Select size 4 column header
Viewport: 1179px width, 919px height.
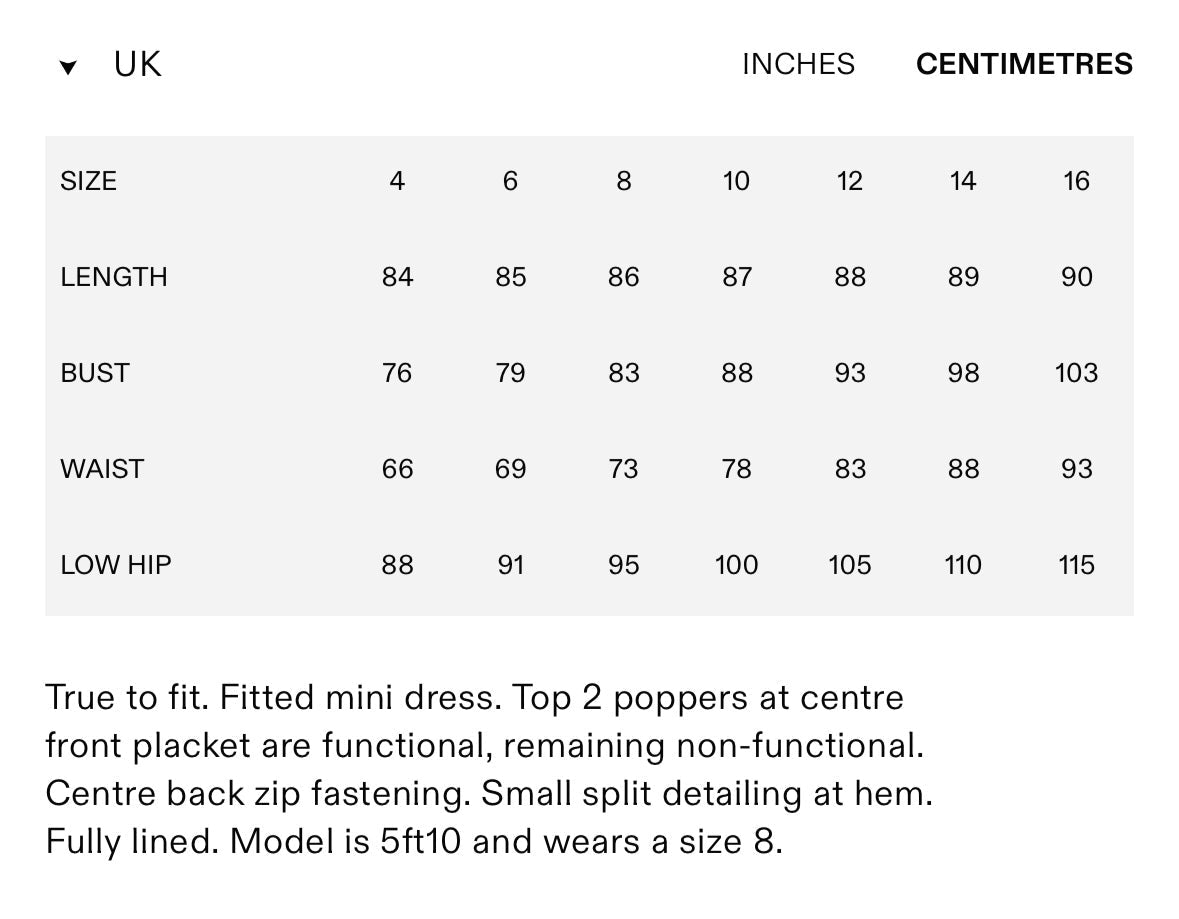pyautogui.click(x=397, y=181)
